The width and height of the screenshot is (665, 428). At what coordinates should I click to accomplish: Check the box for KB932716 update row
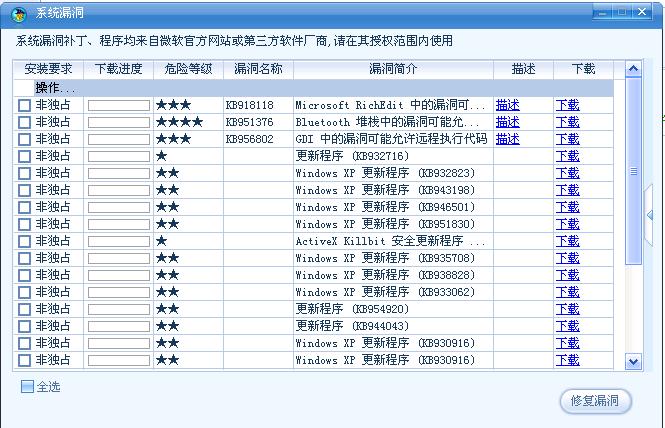[x=25, y=156]
